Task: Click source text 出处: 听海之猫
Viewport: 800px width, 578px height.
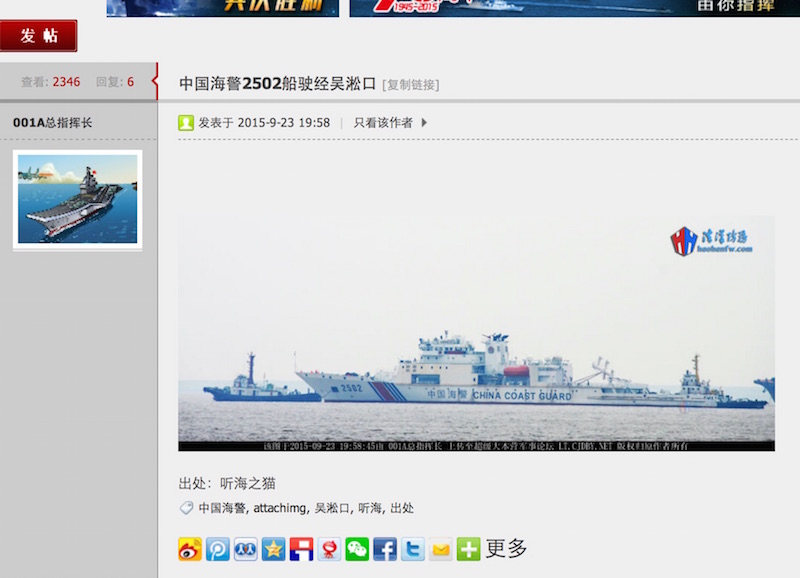Action: [227, 483]
